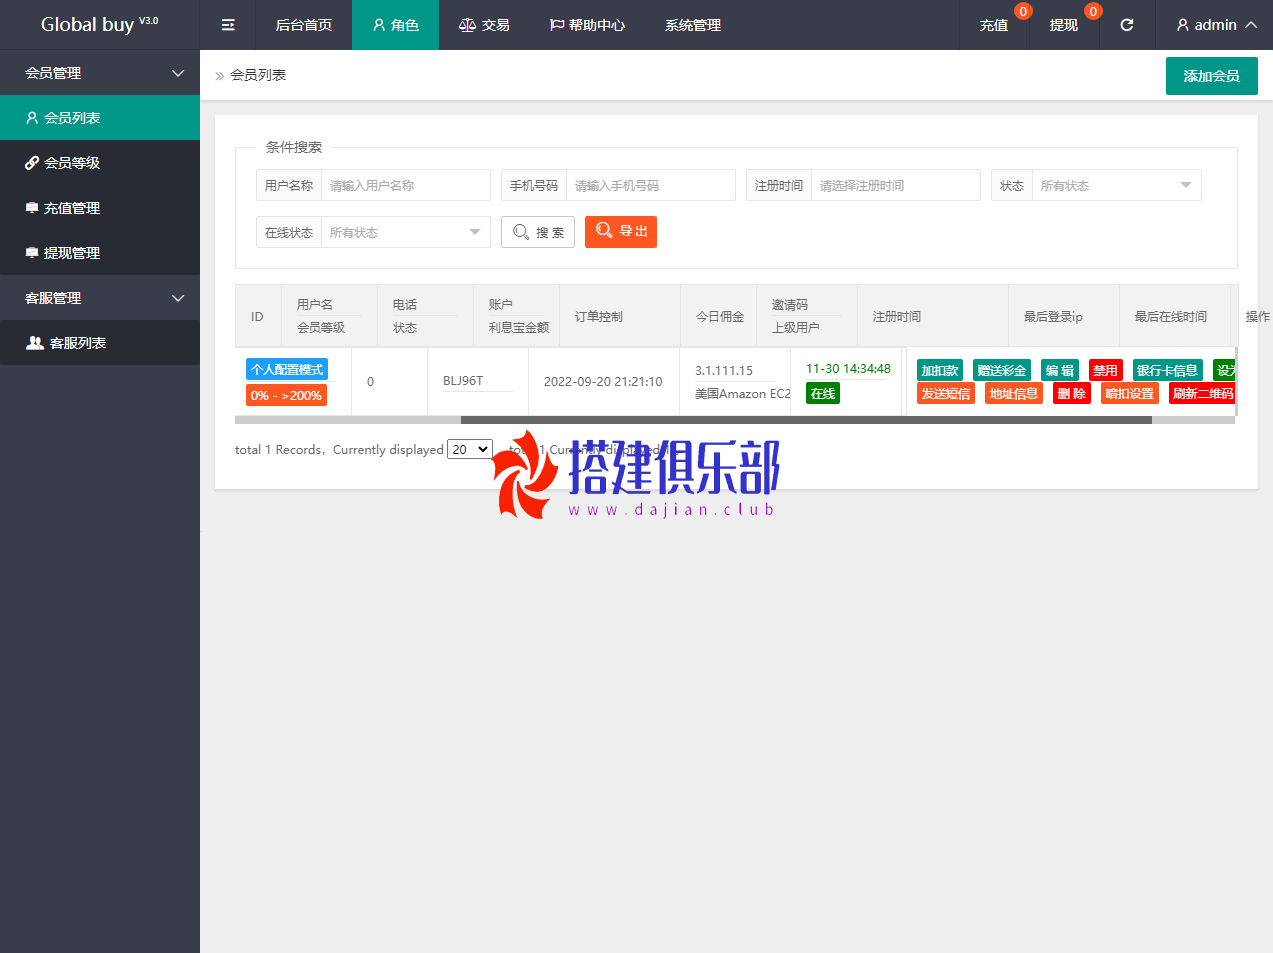The width and height of the screenshot is (1273, 953).
Task: Click the 暗扣设置 button
Action: click(x=1129, y=393)
